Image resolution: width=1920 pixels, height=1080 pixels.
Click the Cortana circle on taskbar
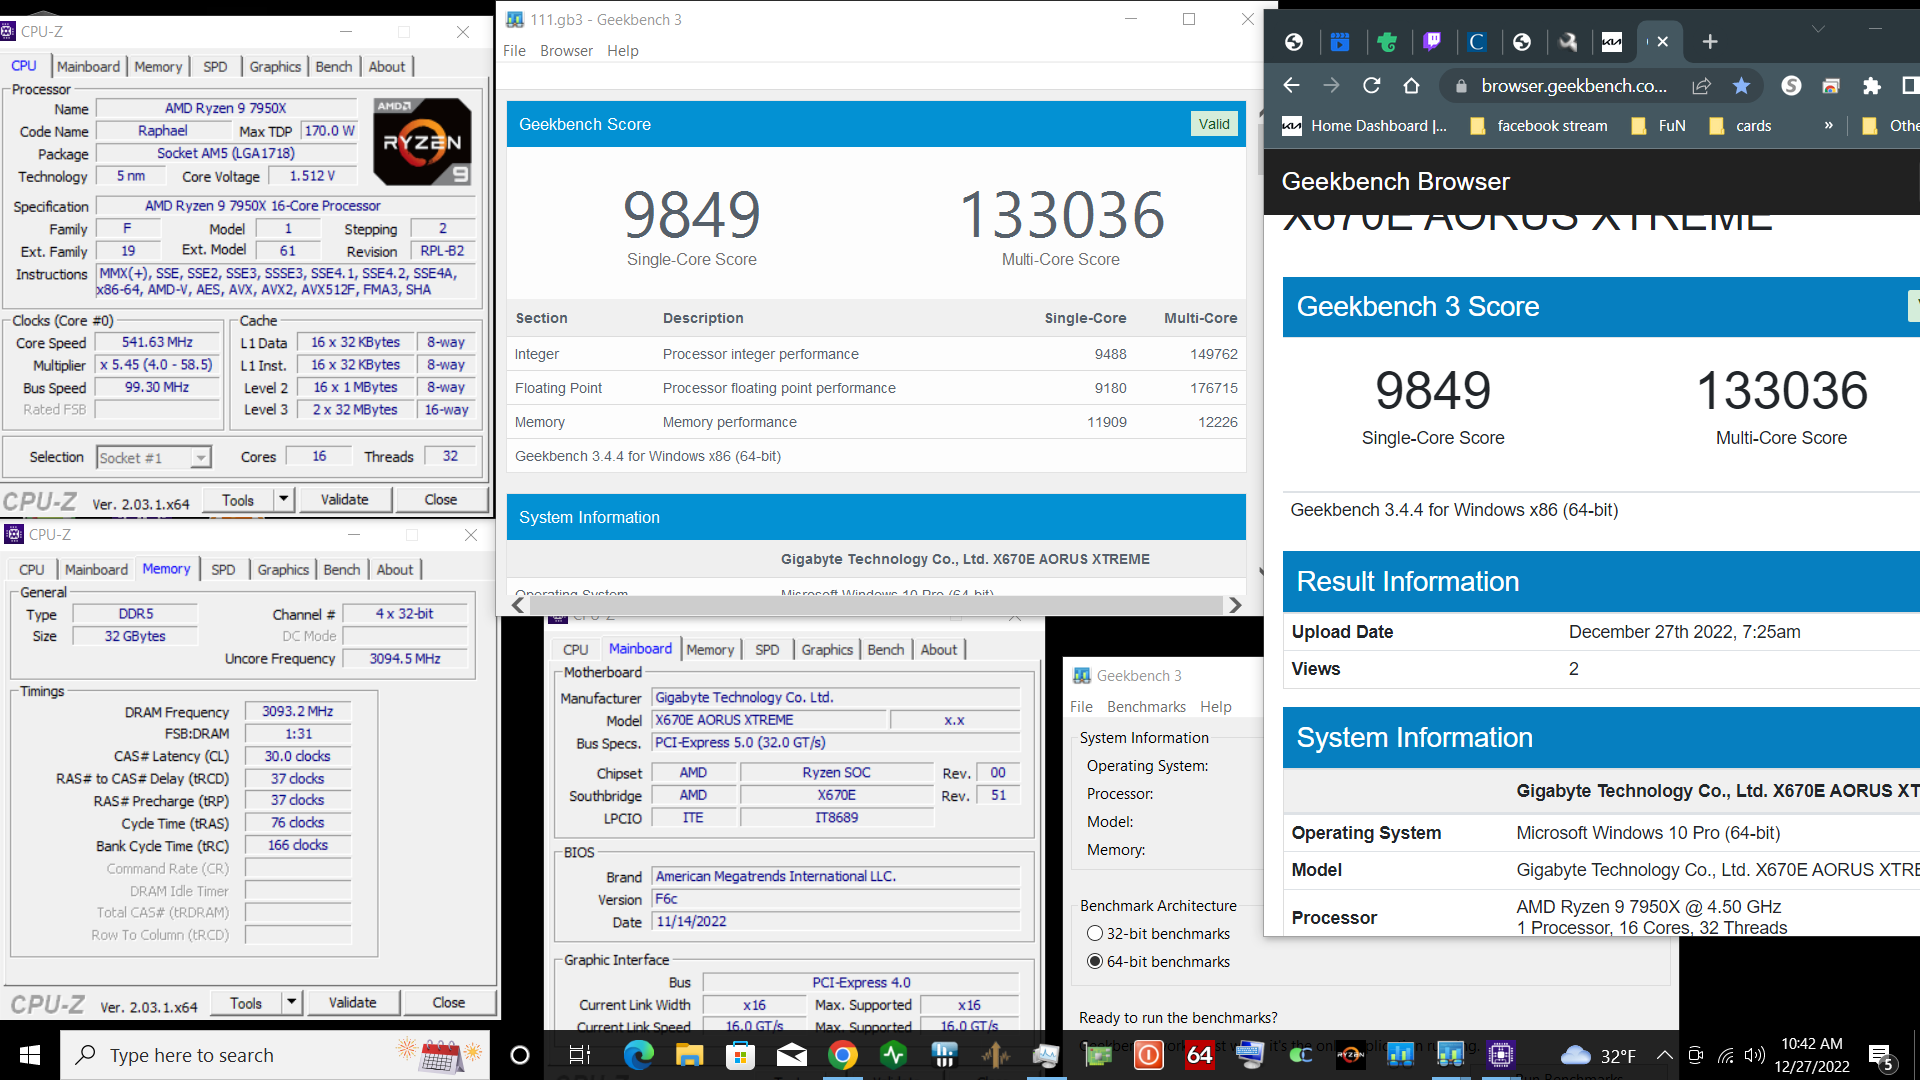coord(519,1055)
